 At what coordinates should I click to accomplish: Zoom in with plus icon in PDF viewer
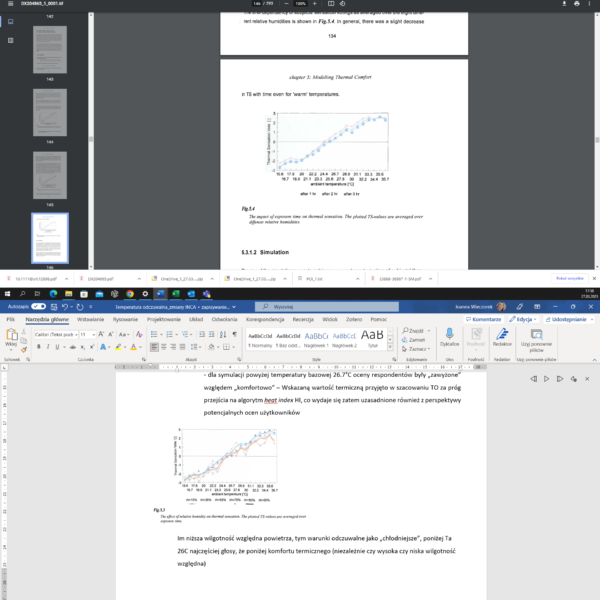click(x=315, y=3)
